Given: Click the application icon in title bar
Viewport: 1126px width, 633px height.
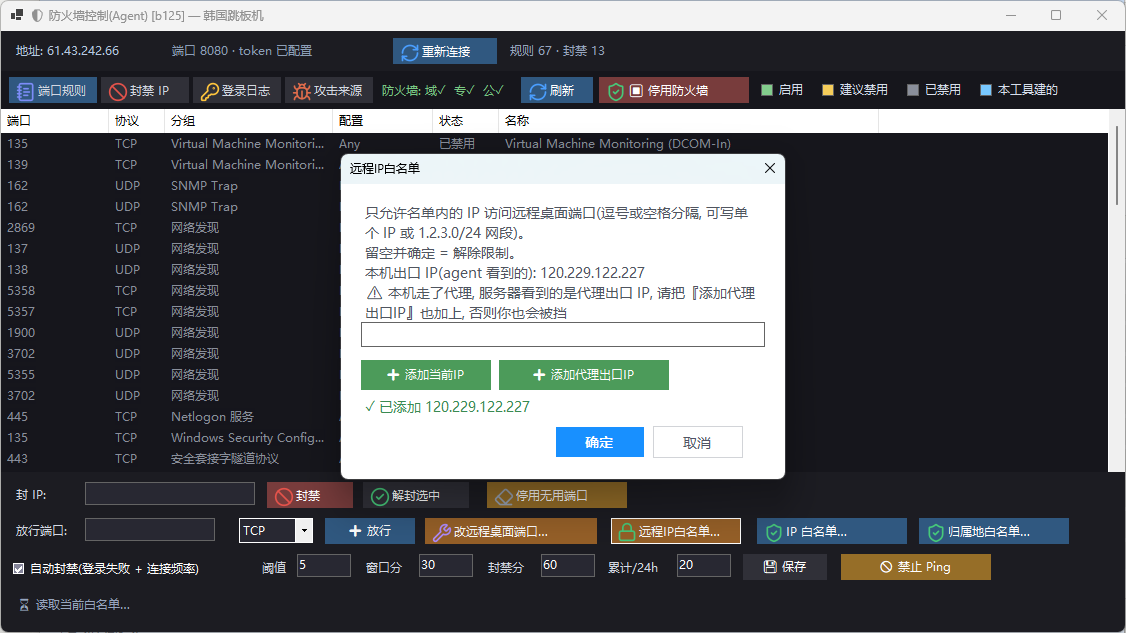Looking at the screenshot, I should [17, 15].
